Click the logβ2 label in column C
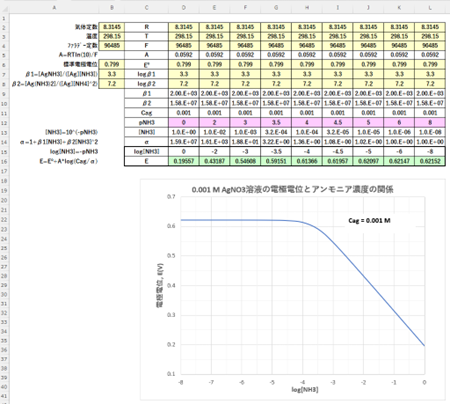Screen dimensions: 450x404 tap(146, 84)
